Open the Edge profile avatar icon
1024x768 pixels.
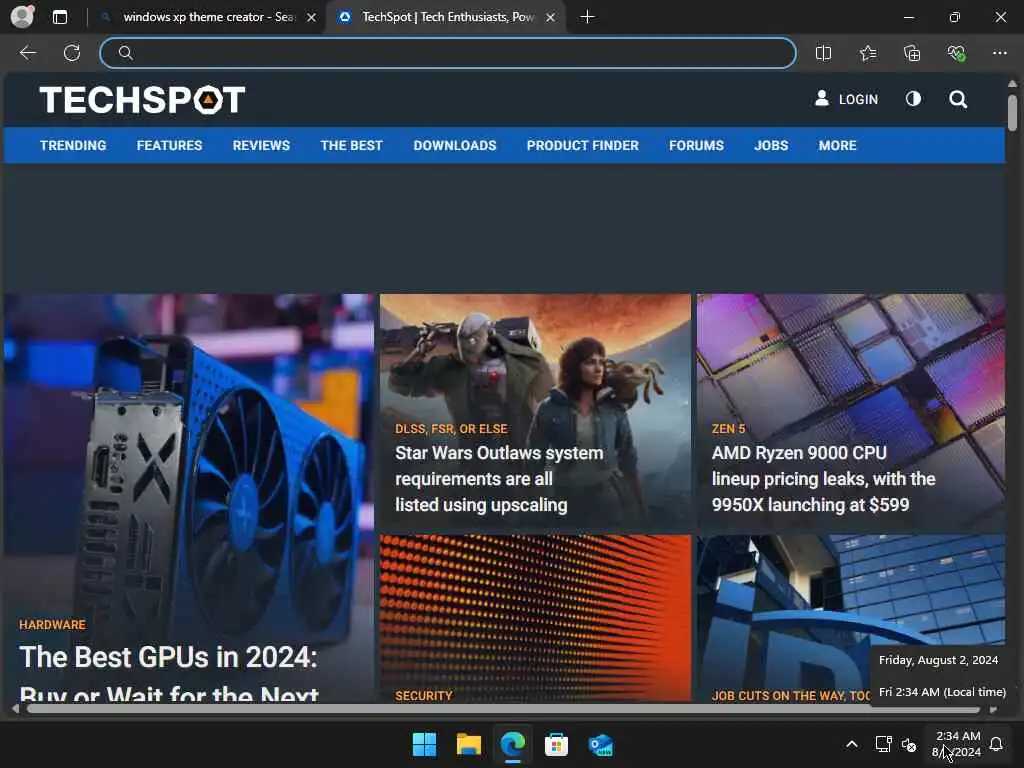tap(22, 16)
